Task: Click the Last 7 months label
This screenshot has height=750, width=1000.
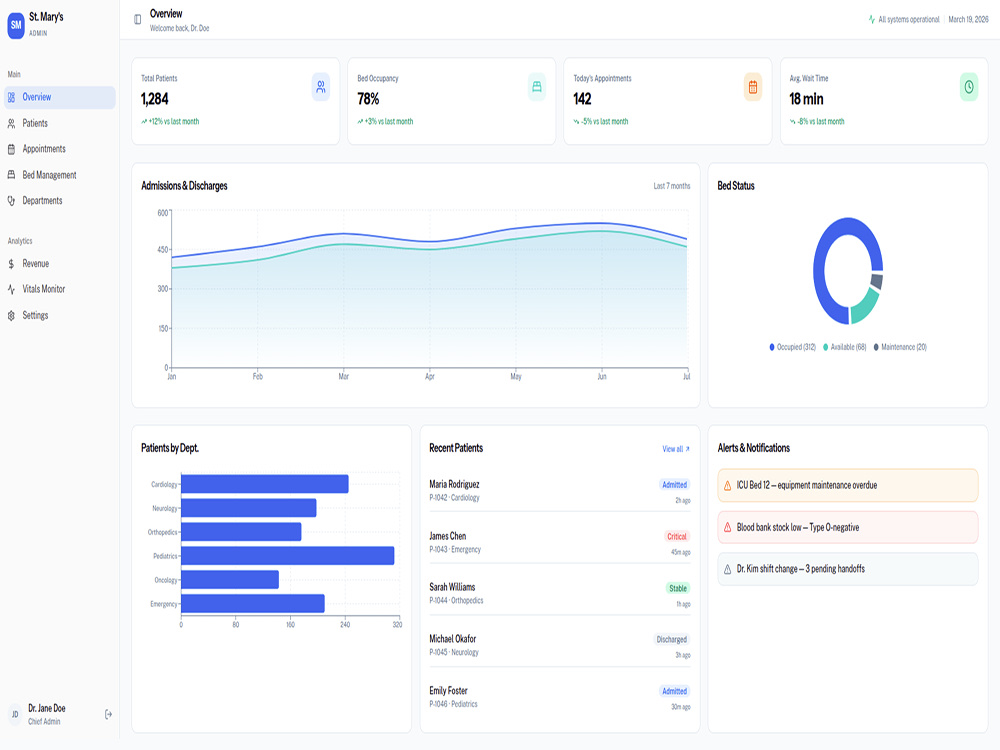Action: [672, 186]
